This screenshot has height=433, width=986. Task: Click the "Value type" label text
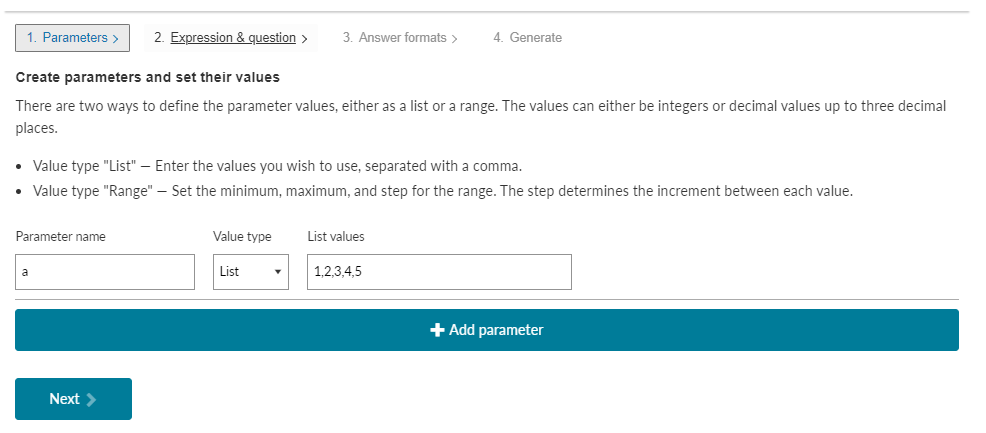tap(242, 237)
